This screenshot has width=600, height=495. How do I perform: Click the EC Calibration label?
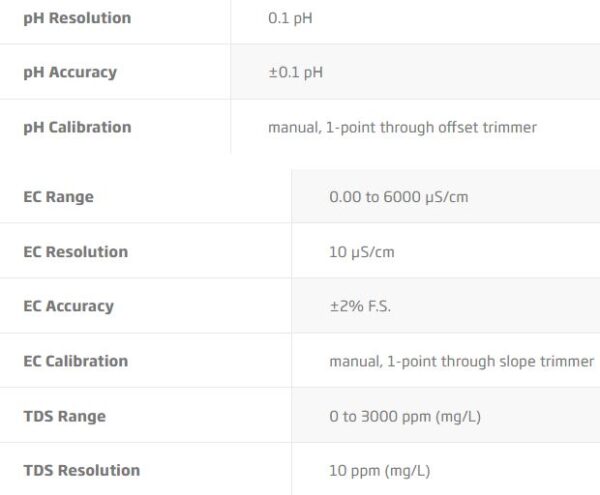point(76,361)
